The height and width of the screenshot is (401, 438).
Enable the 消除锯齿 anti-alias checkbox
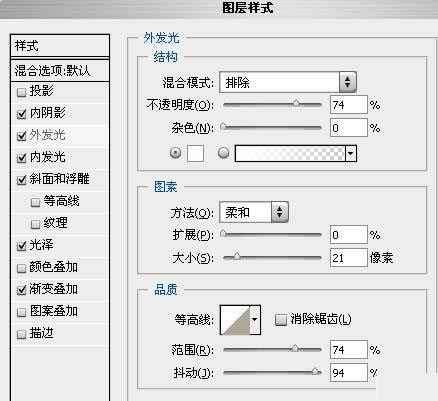[x=281, y=320]
